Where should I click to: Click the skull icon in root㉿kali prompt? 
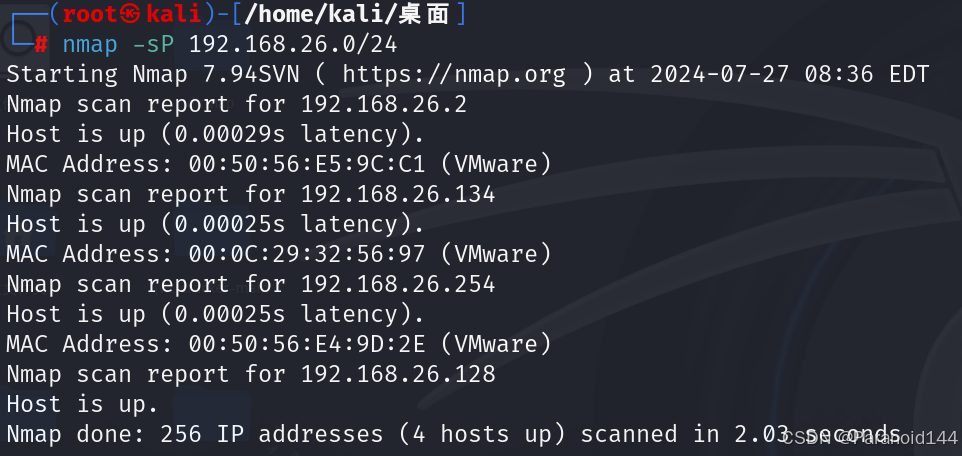(x=133, y=14)
